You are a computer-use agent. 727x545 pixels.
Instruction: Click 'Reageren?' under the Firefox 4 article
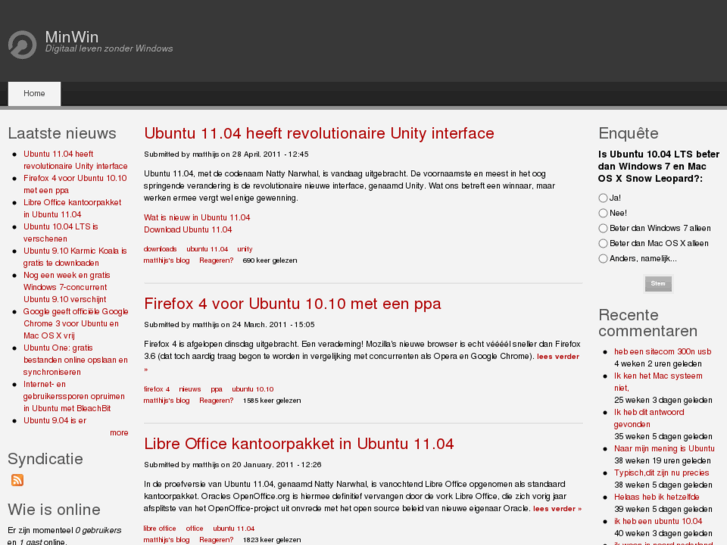[216, 401]
